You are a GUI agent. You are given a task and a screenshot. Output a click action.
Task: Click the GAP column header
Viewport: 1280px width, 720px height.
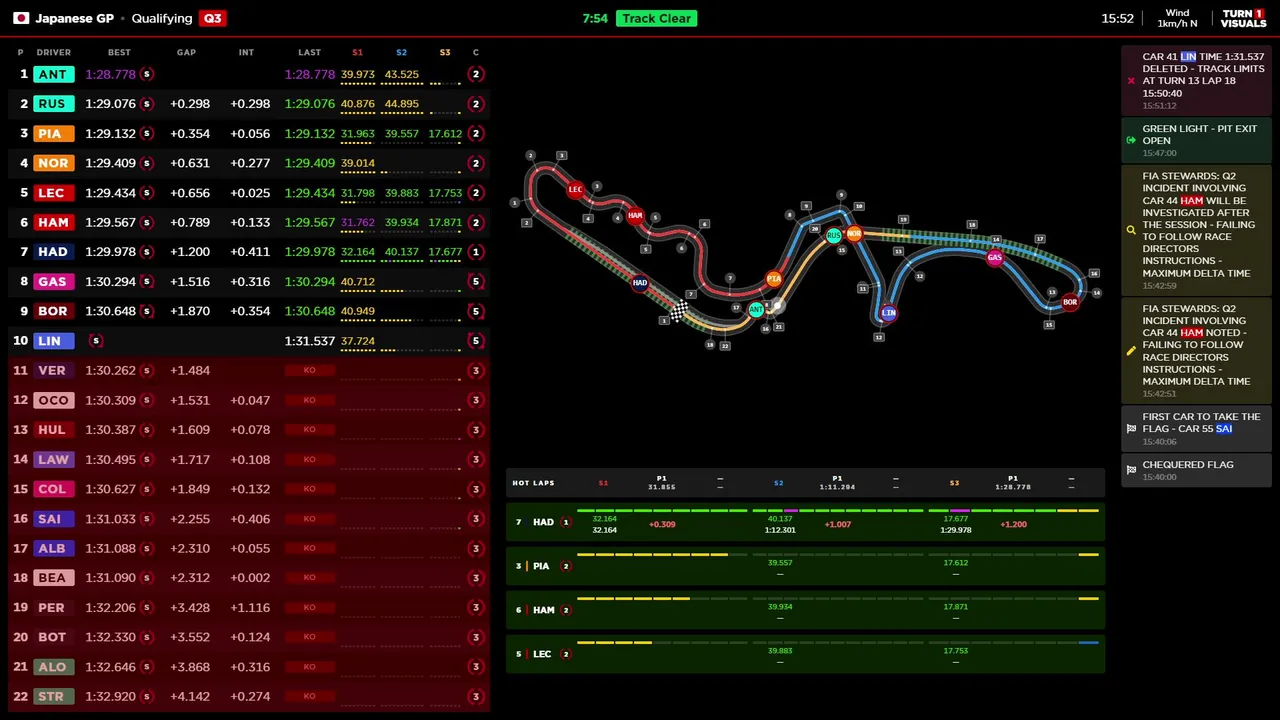[x=186, y=52]
